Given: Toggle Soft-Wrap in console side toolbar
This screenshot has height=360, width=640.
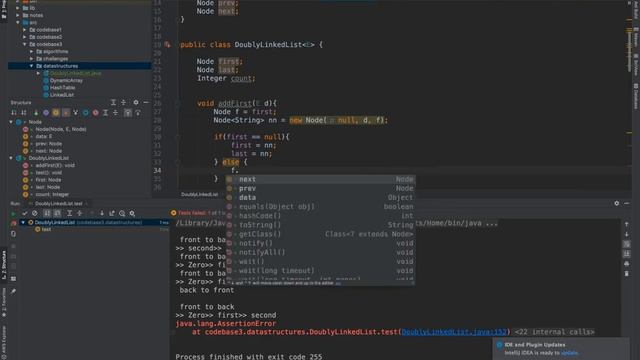Looking at the screenshot, I should (627, 244).
